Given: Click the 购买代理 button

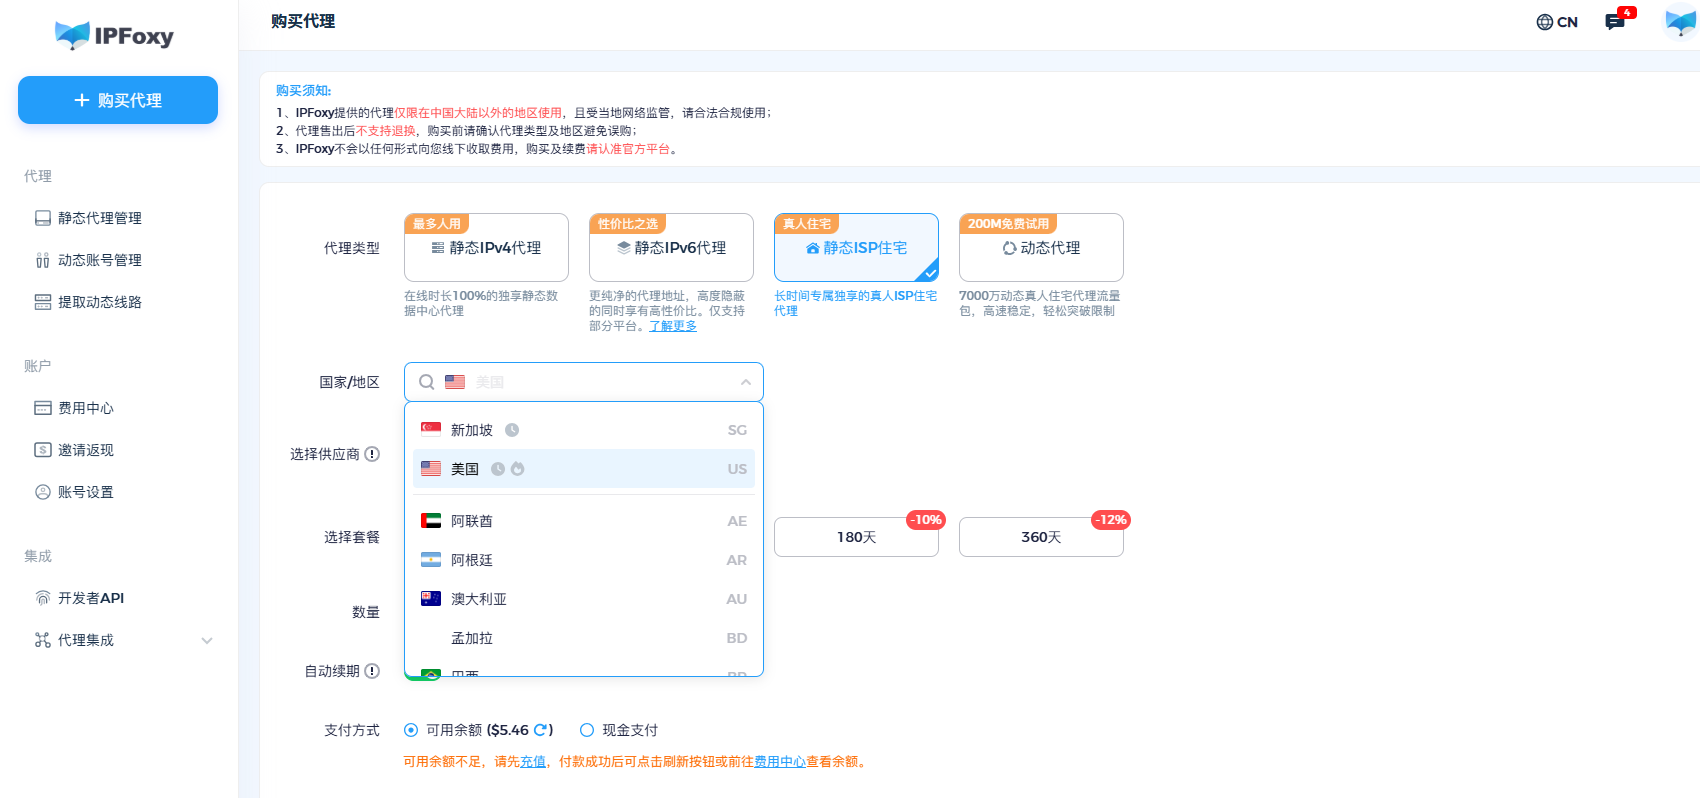Looking at the screenshot, I should coord(118,100).
